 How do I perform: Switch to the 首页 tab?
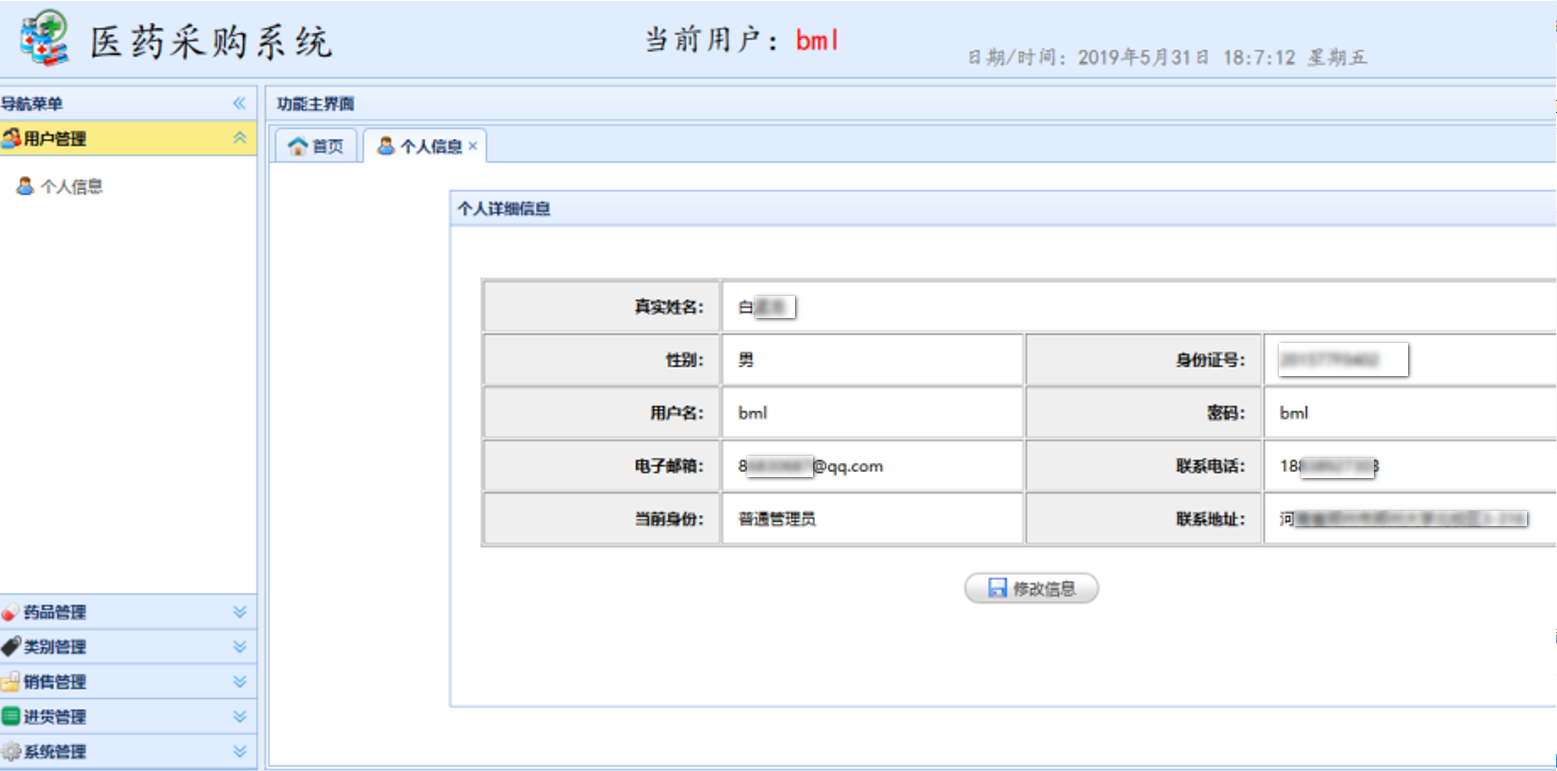tap(316, 146)
